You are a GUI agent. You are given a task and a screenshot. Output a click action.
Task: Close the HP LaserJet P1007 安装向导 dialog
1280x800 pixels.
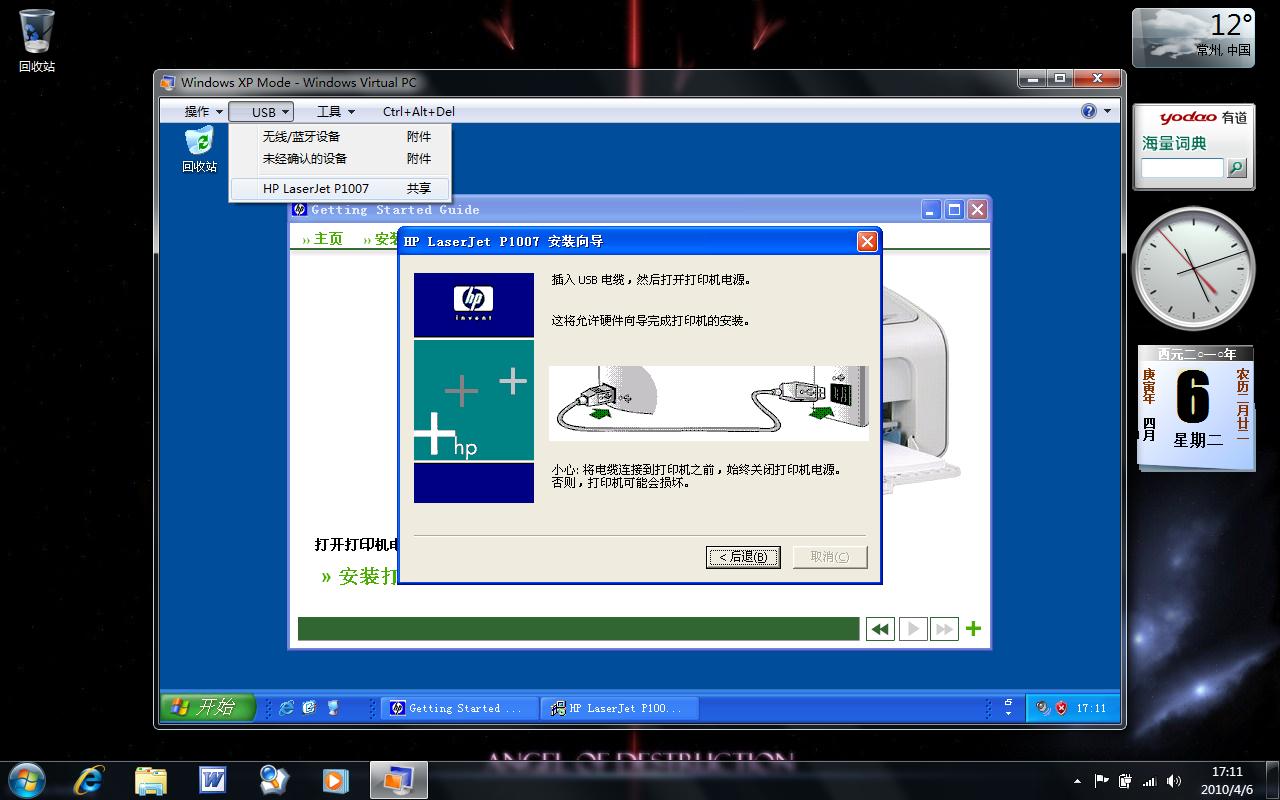[x=867, y=241]
